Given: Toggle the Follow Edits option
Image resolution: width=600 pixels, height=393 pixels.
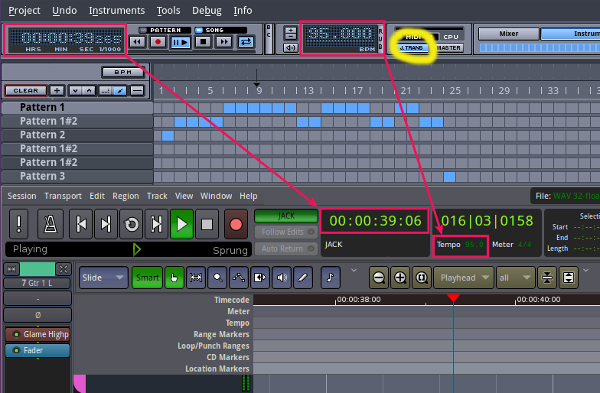Looking at the screenshot, I should point(285,232).
